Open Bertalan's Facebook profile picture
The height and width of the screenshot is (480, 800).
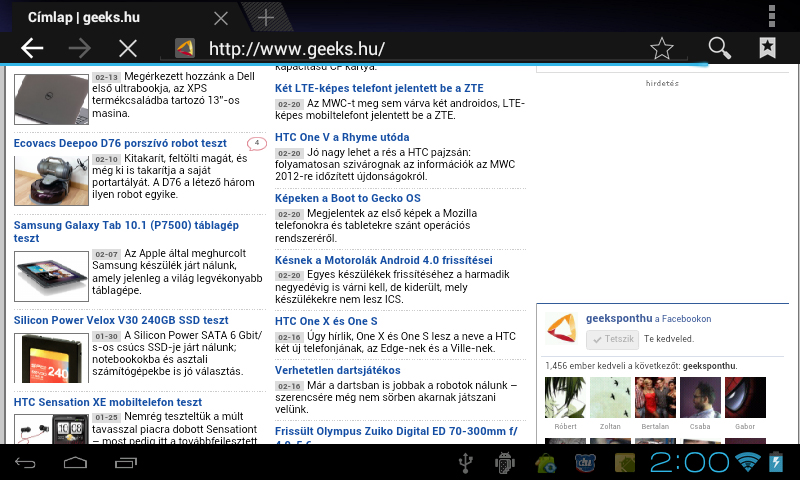(x=655, y=398)
